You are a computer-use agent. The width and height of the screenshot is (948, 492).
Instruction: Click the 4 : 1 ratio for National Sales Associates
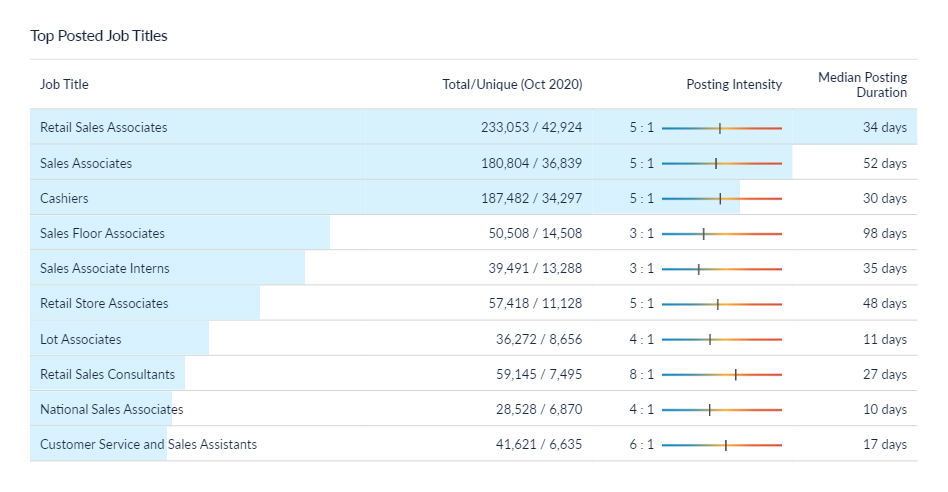[x=641, y=409]
